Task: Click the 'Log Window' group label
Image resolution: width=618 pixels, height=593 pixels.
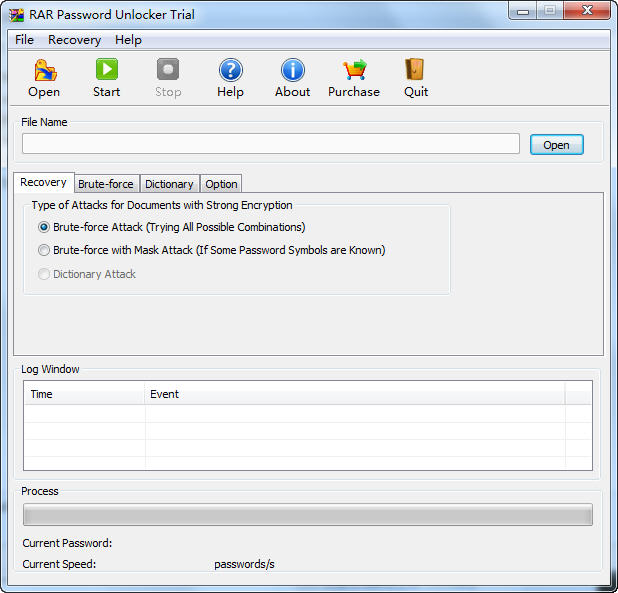Action: click(x=50, y=369)
